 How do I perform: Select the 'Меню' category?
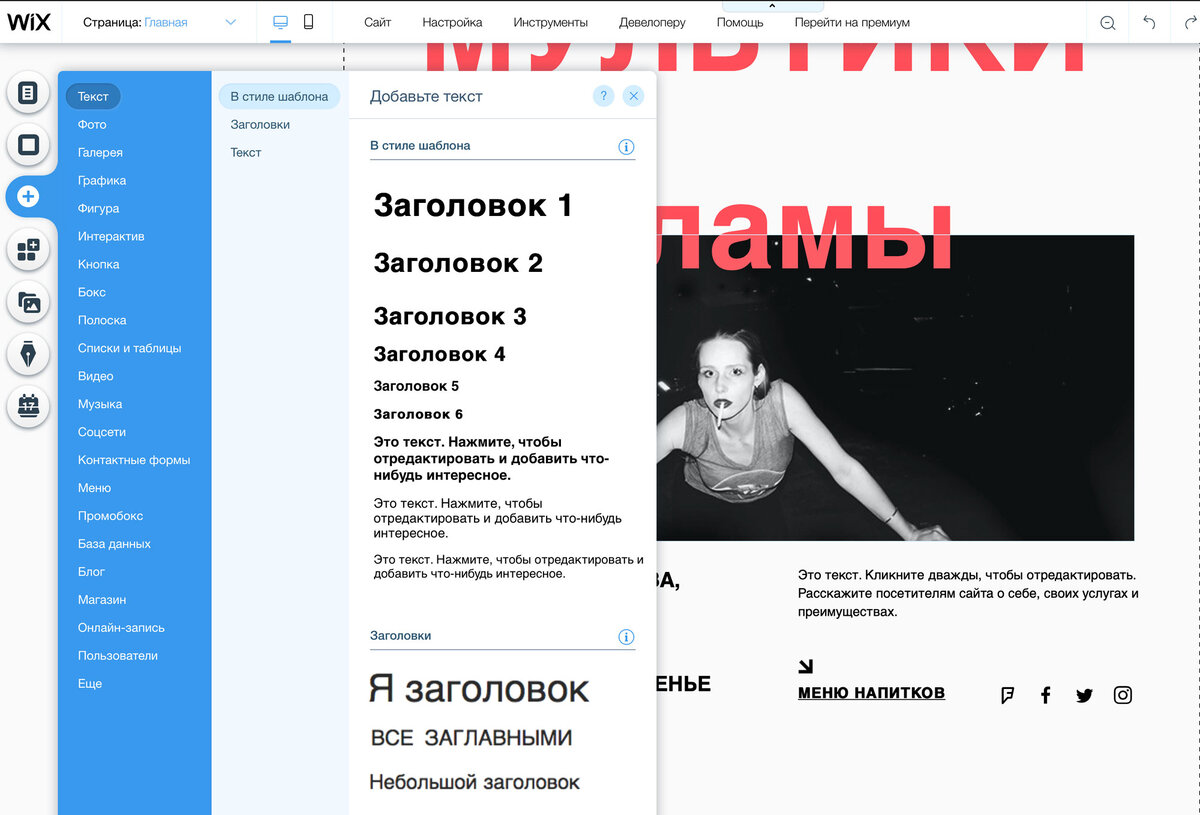(x=94, y=488)
